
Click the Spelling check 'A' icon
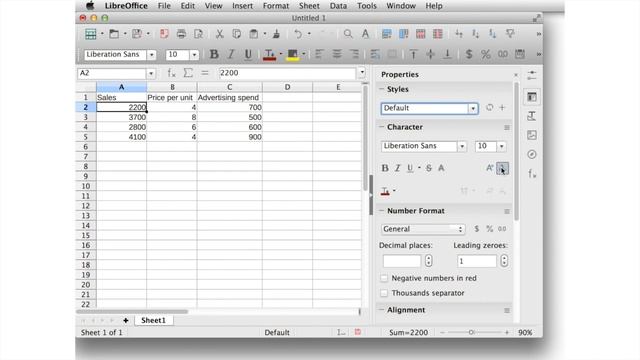(x=365, y=34)
